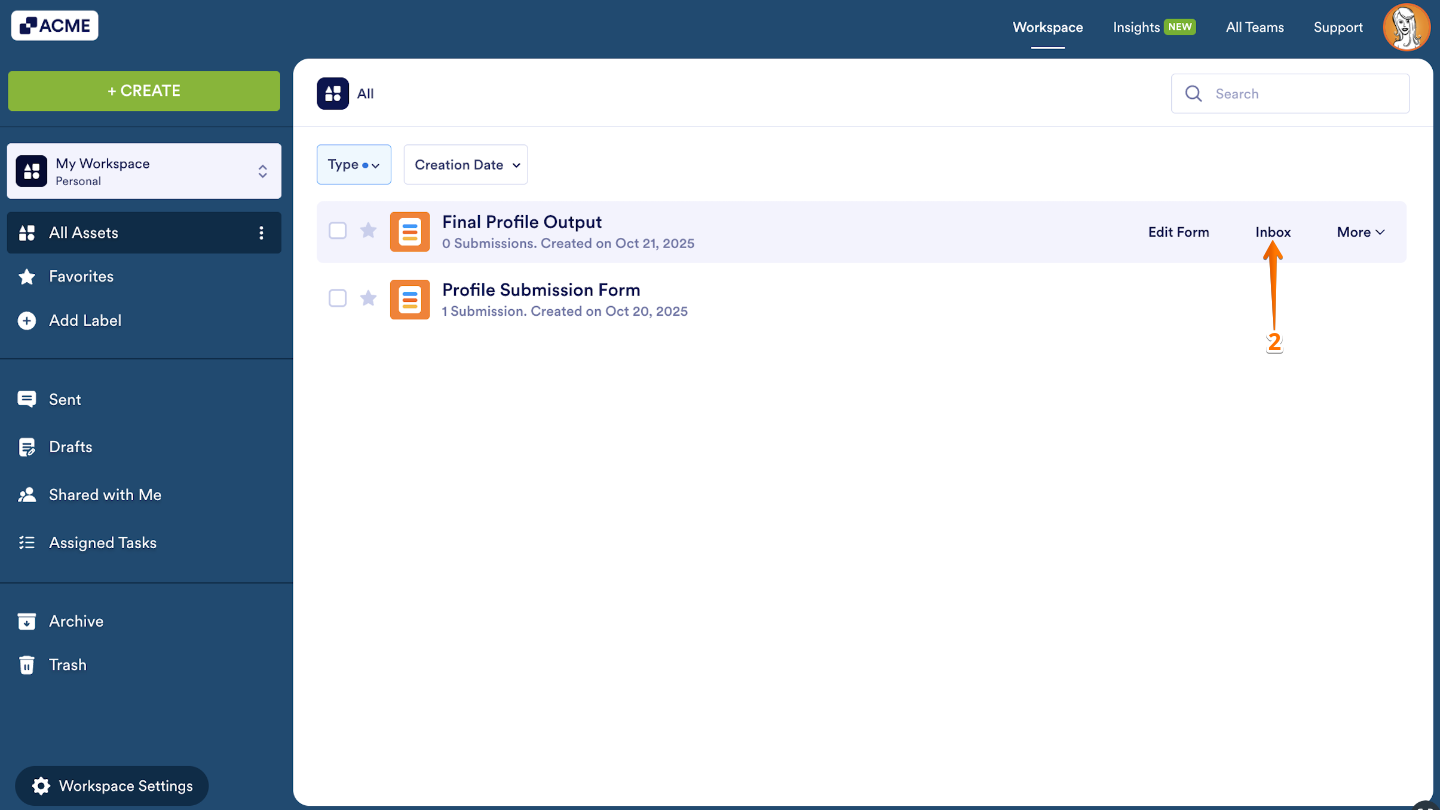Open the Support menu item

1338,27
